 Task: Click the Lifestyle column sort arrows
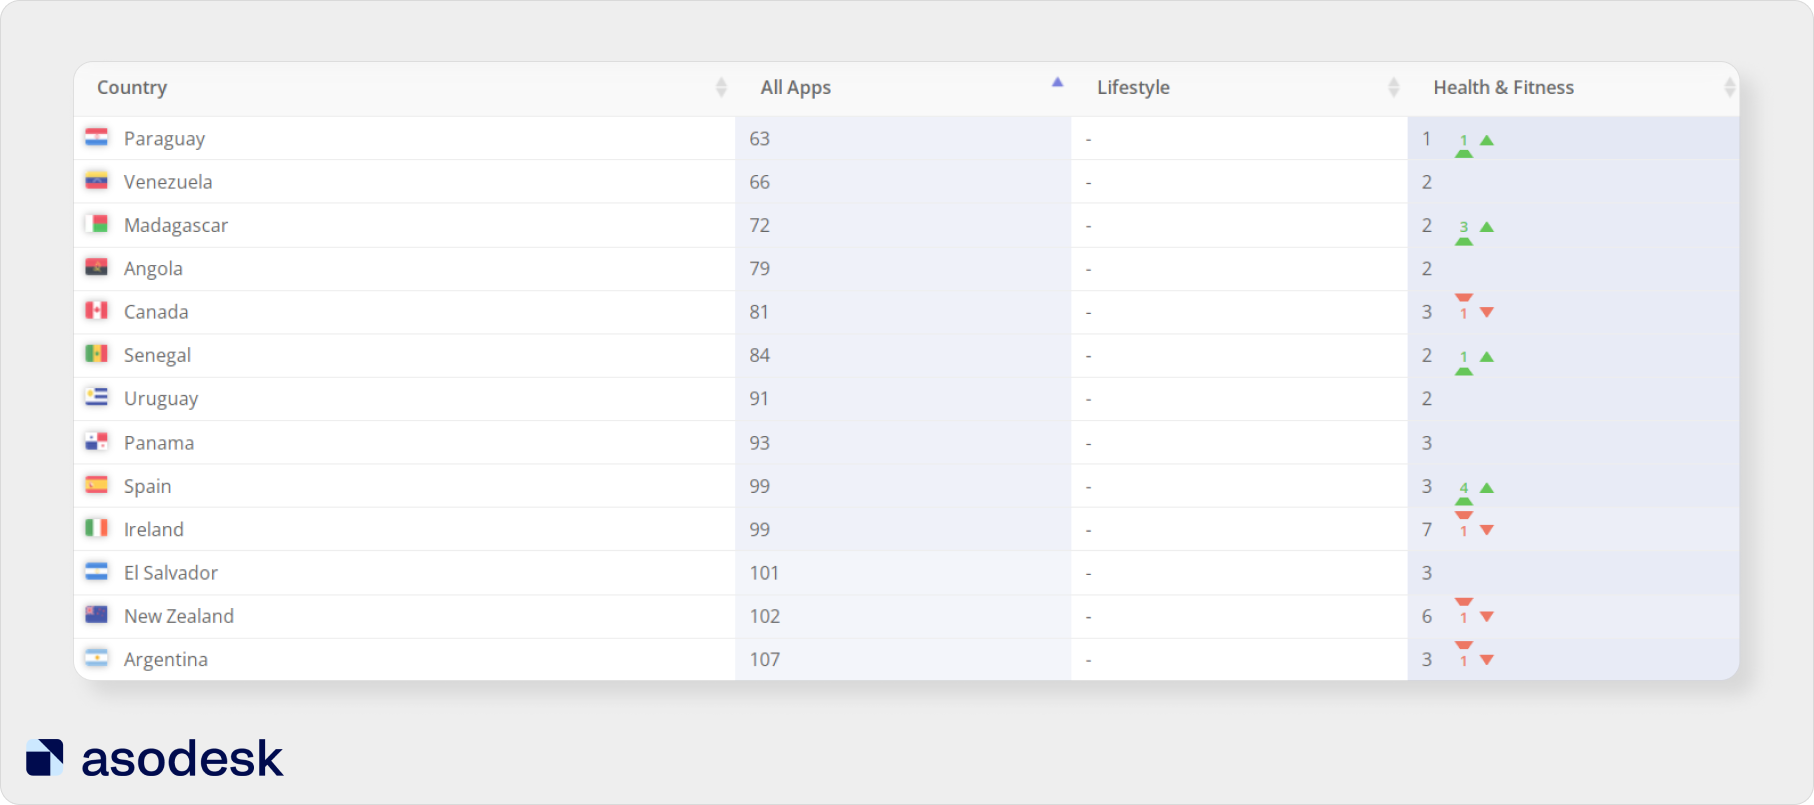pyautogui.click(x=1393, y=88)
